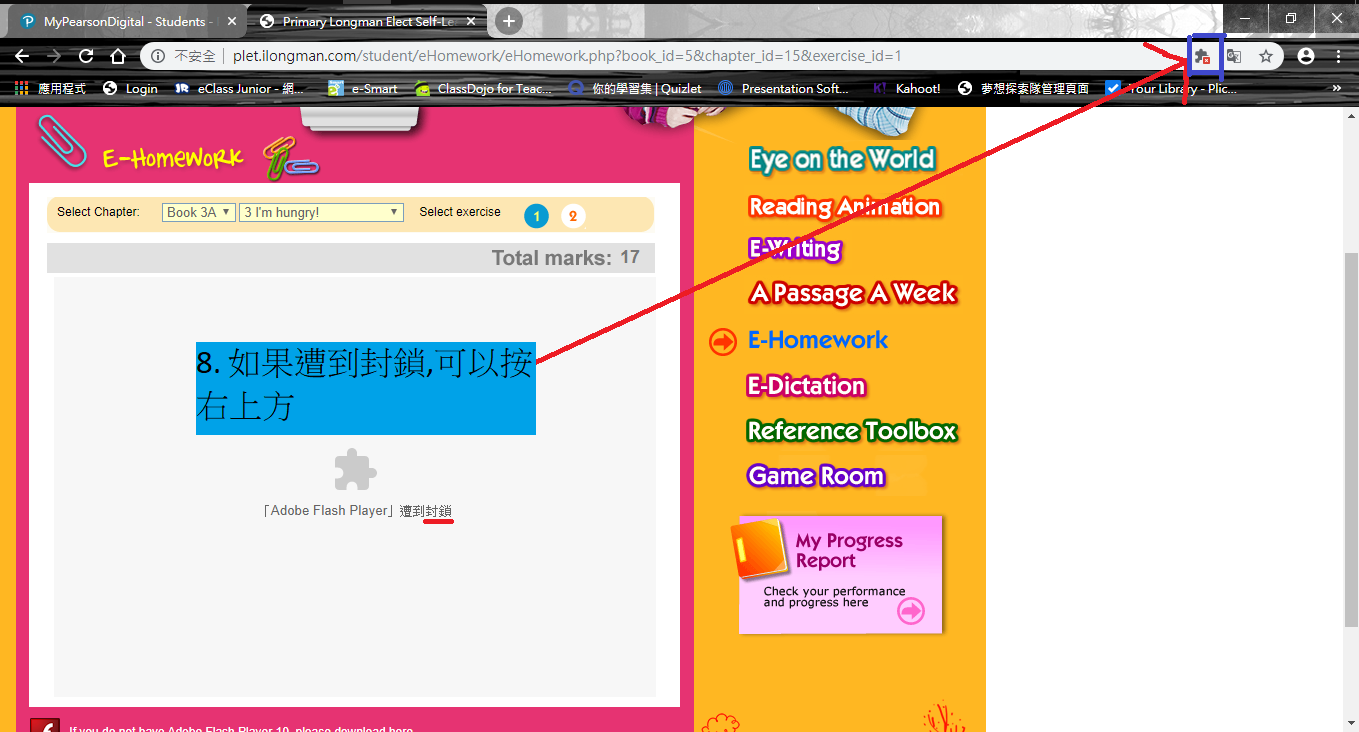This screenshot has width=1359, height=732.
Task: Open the "3 I'm hungry!" chapter dropdown
Action: tap(321, 212)
